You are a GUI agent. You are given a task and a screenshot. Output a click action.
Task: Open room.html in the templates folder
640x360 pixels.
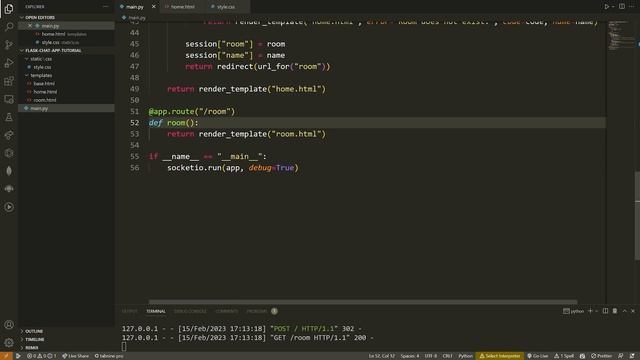point(44,100)
